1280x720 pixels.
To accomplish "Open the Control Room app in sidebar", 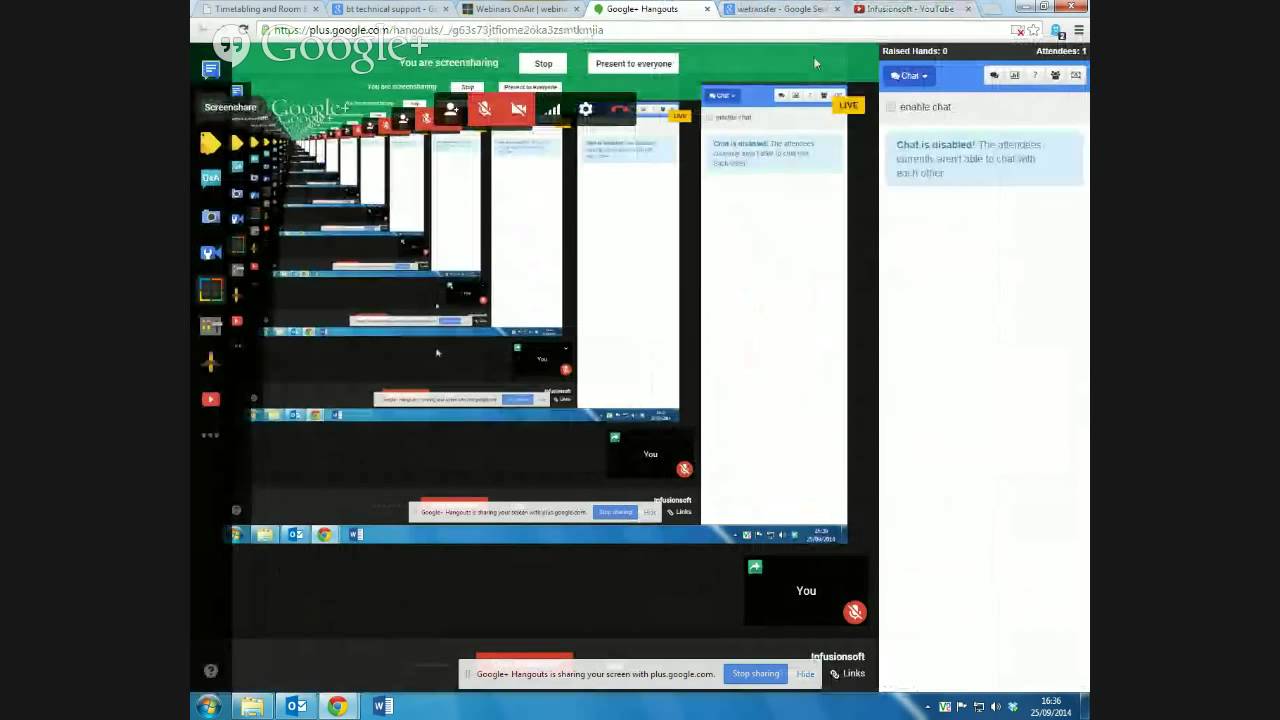I will 210,290.
